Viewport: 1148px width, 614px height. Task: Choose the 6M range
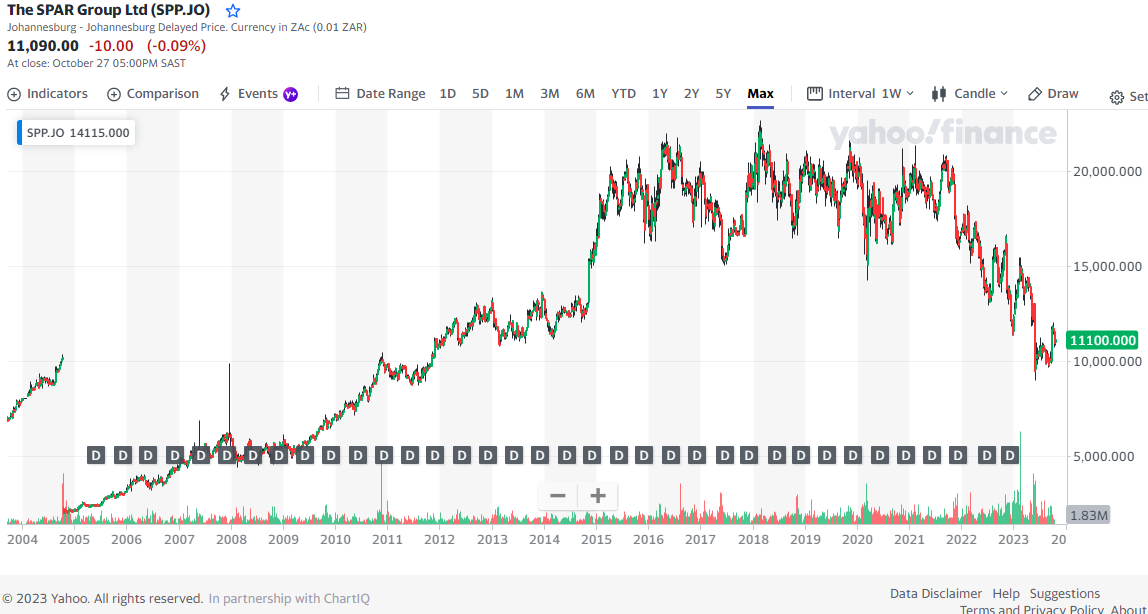tap(585, 94)
